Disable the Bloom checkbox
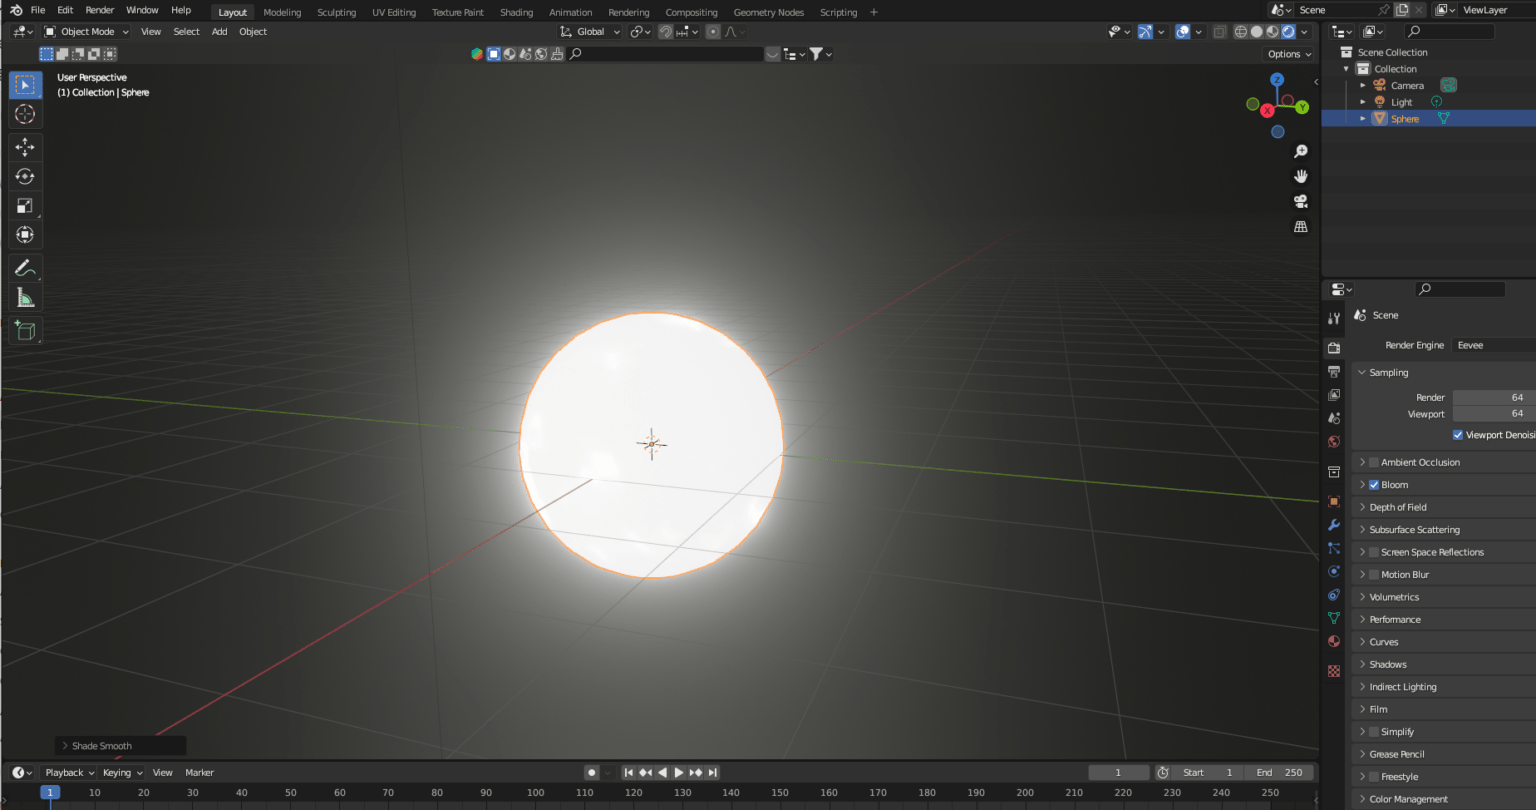Screen dimensions: 1536x810 [x=1372, y=484]
